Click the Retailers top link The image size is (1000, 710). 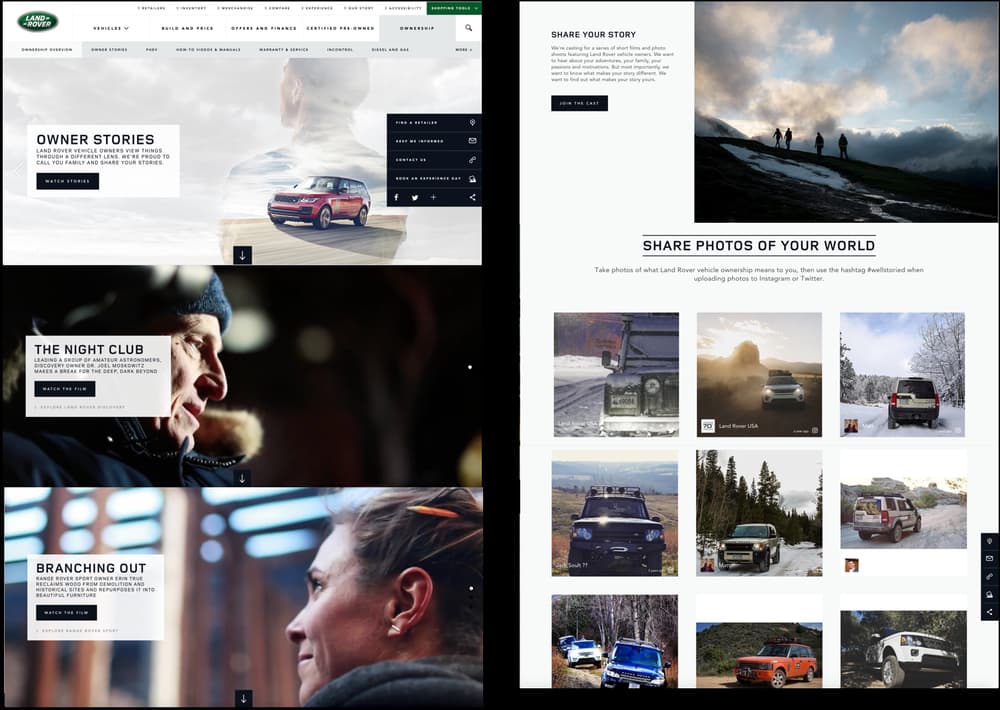(152, 8)
